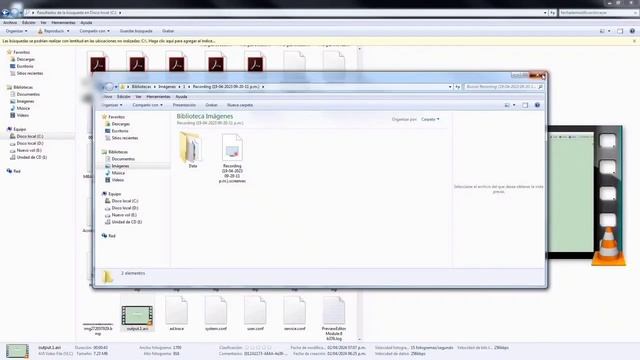Click Red in back window sidebar
The height and width of the screenshot is (360, 640).
coord(16,171)
